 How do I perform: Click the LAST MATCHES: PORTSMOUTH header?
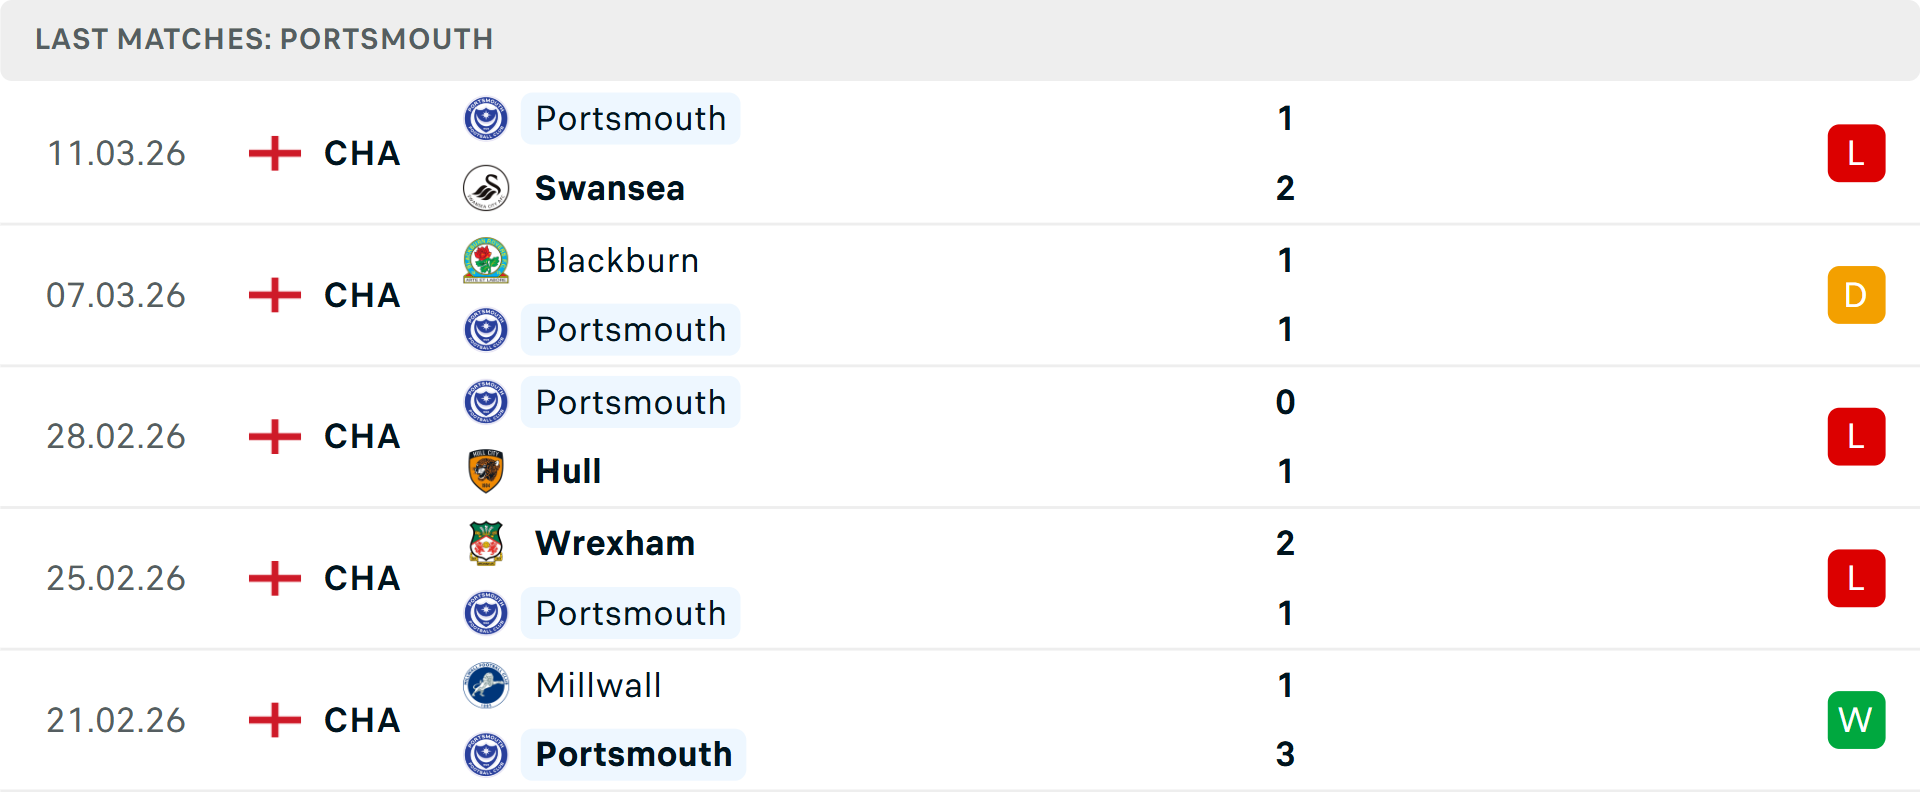point(263,39)
